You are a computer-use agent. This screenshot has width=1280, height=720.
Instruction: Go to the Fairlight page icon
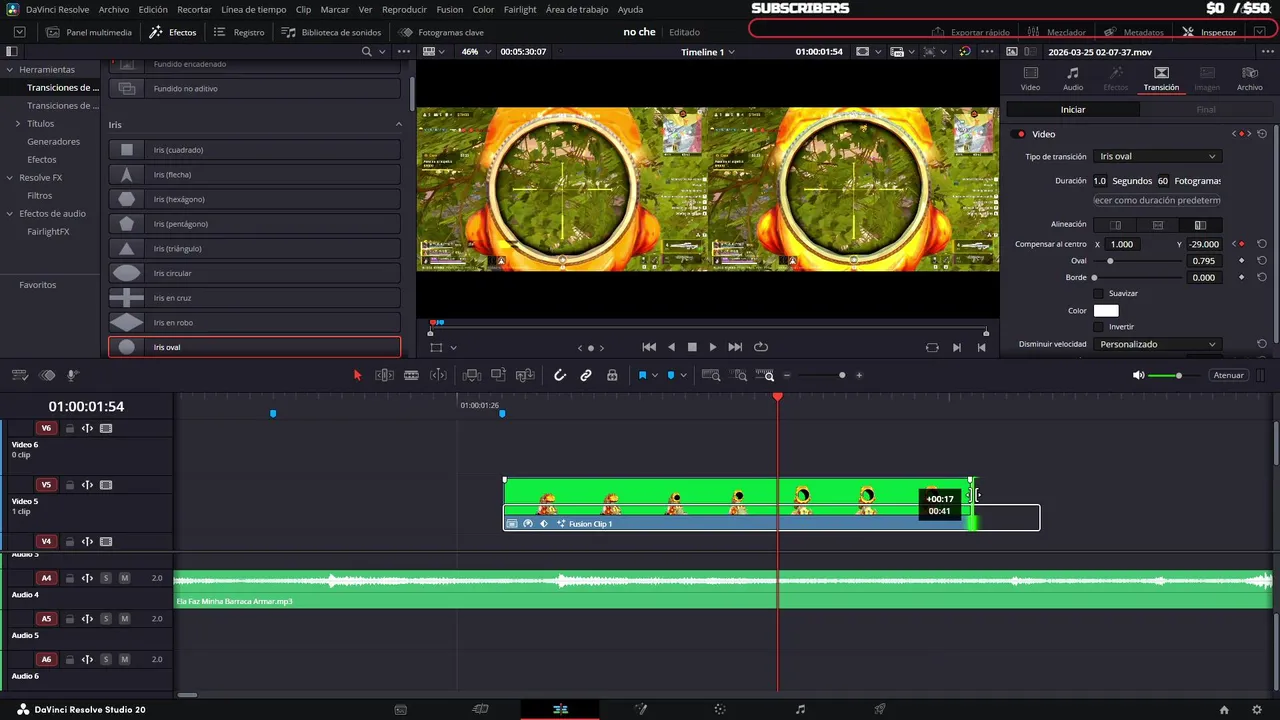point(800,709)
